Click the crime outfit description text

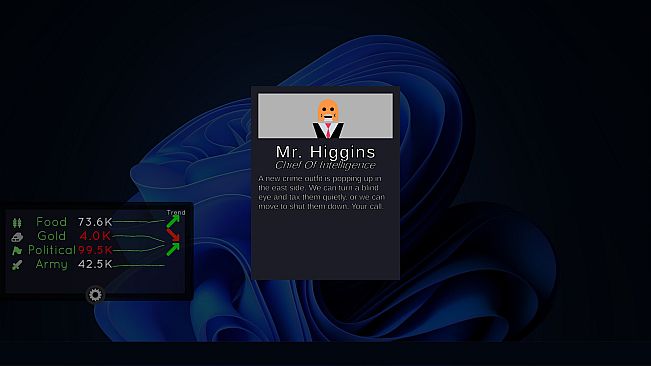pos(321,192)
